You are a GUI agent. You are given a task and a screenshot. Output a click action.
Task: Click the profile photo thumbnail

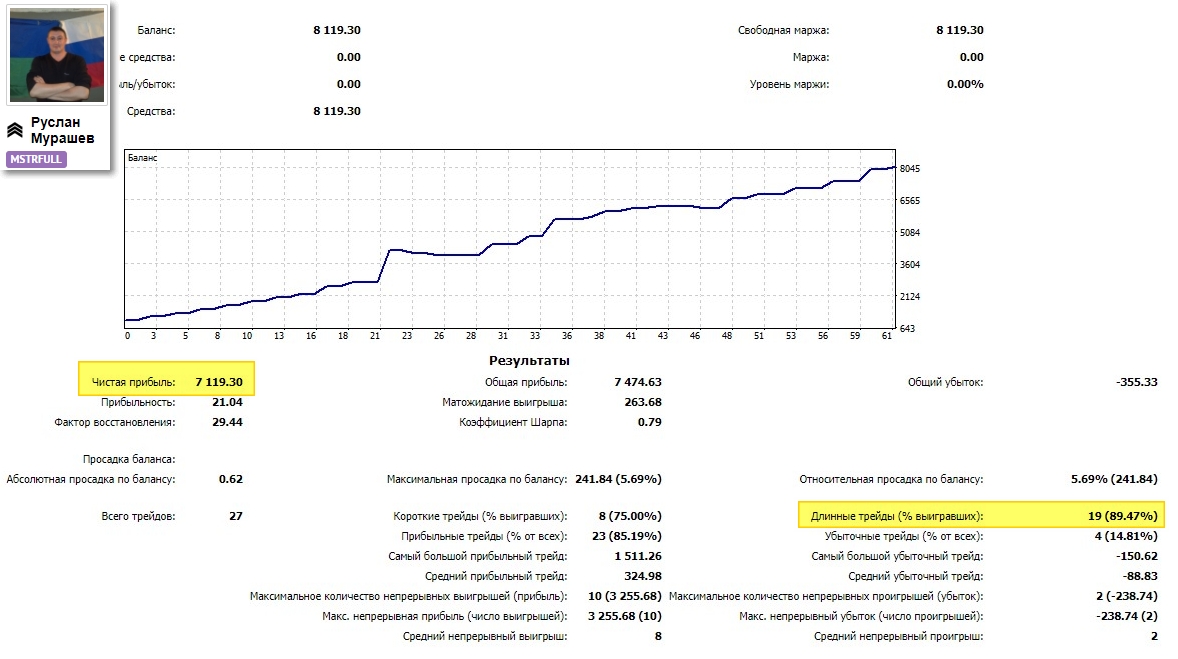pyautogui.click(x=56, y=54)
